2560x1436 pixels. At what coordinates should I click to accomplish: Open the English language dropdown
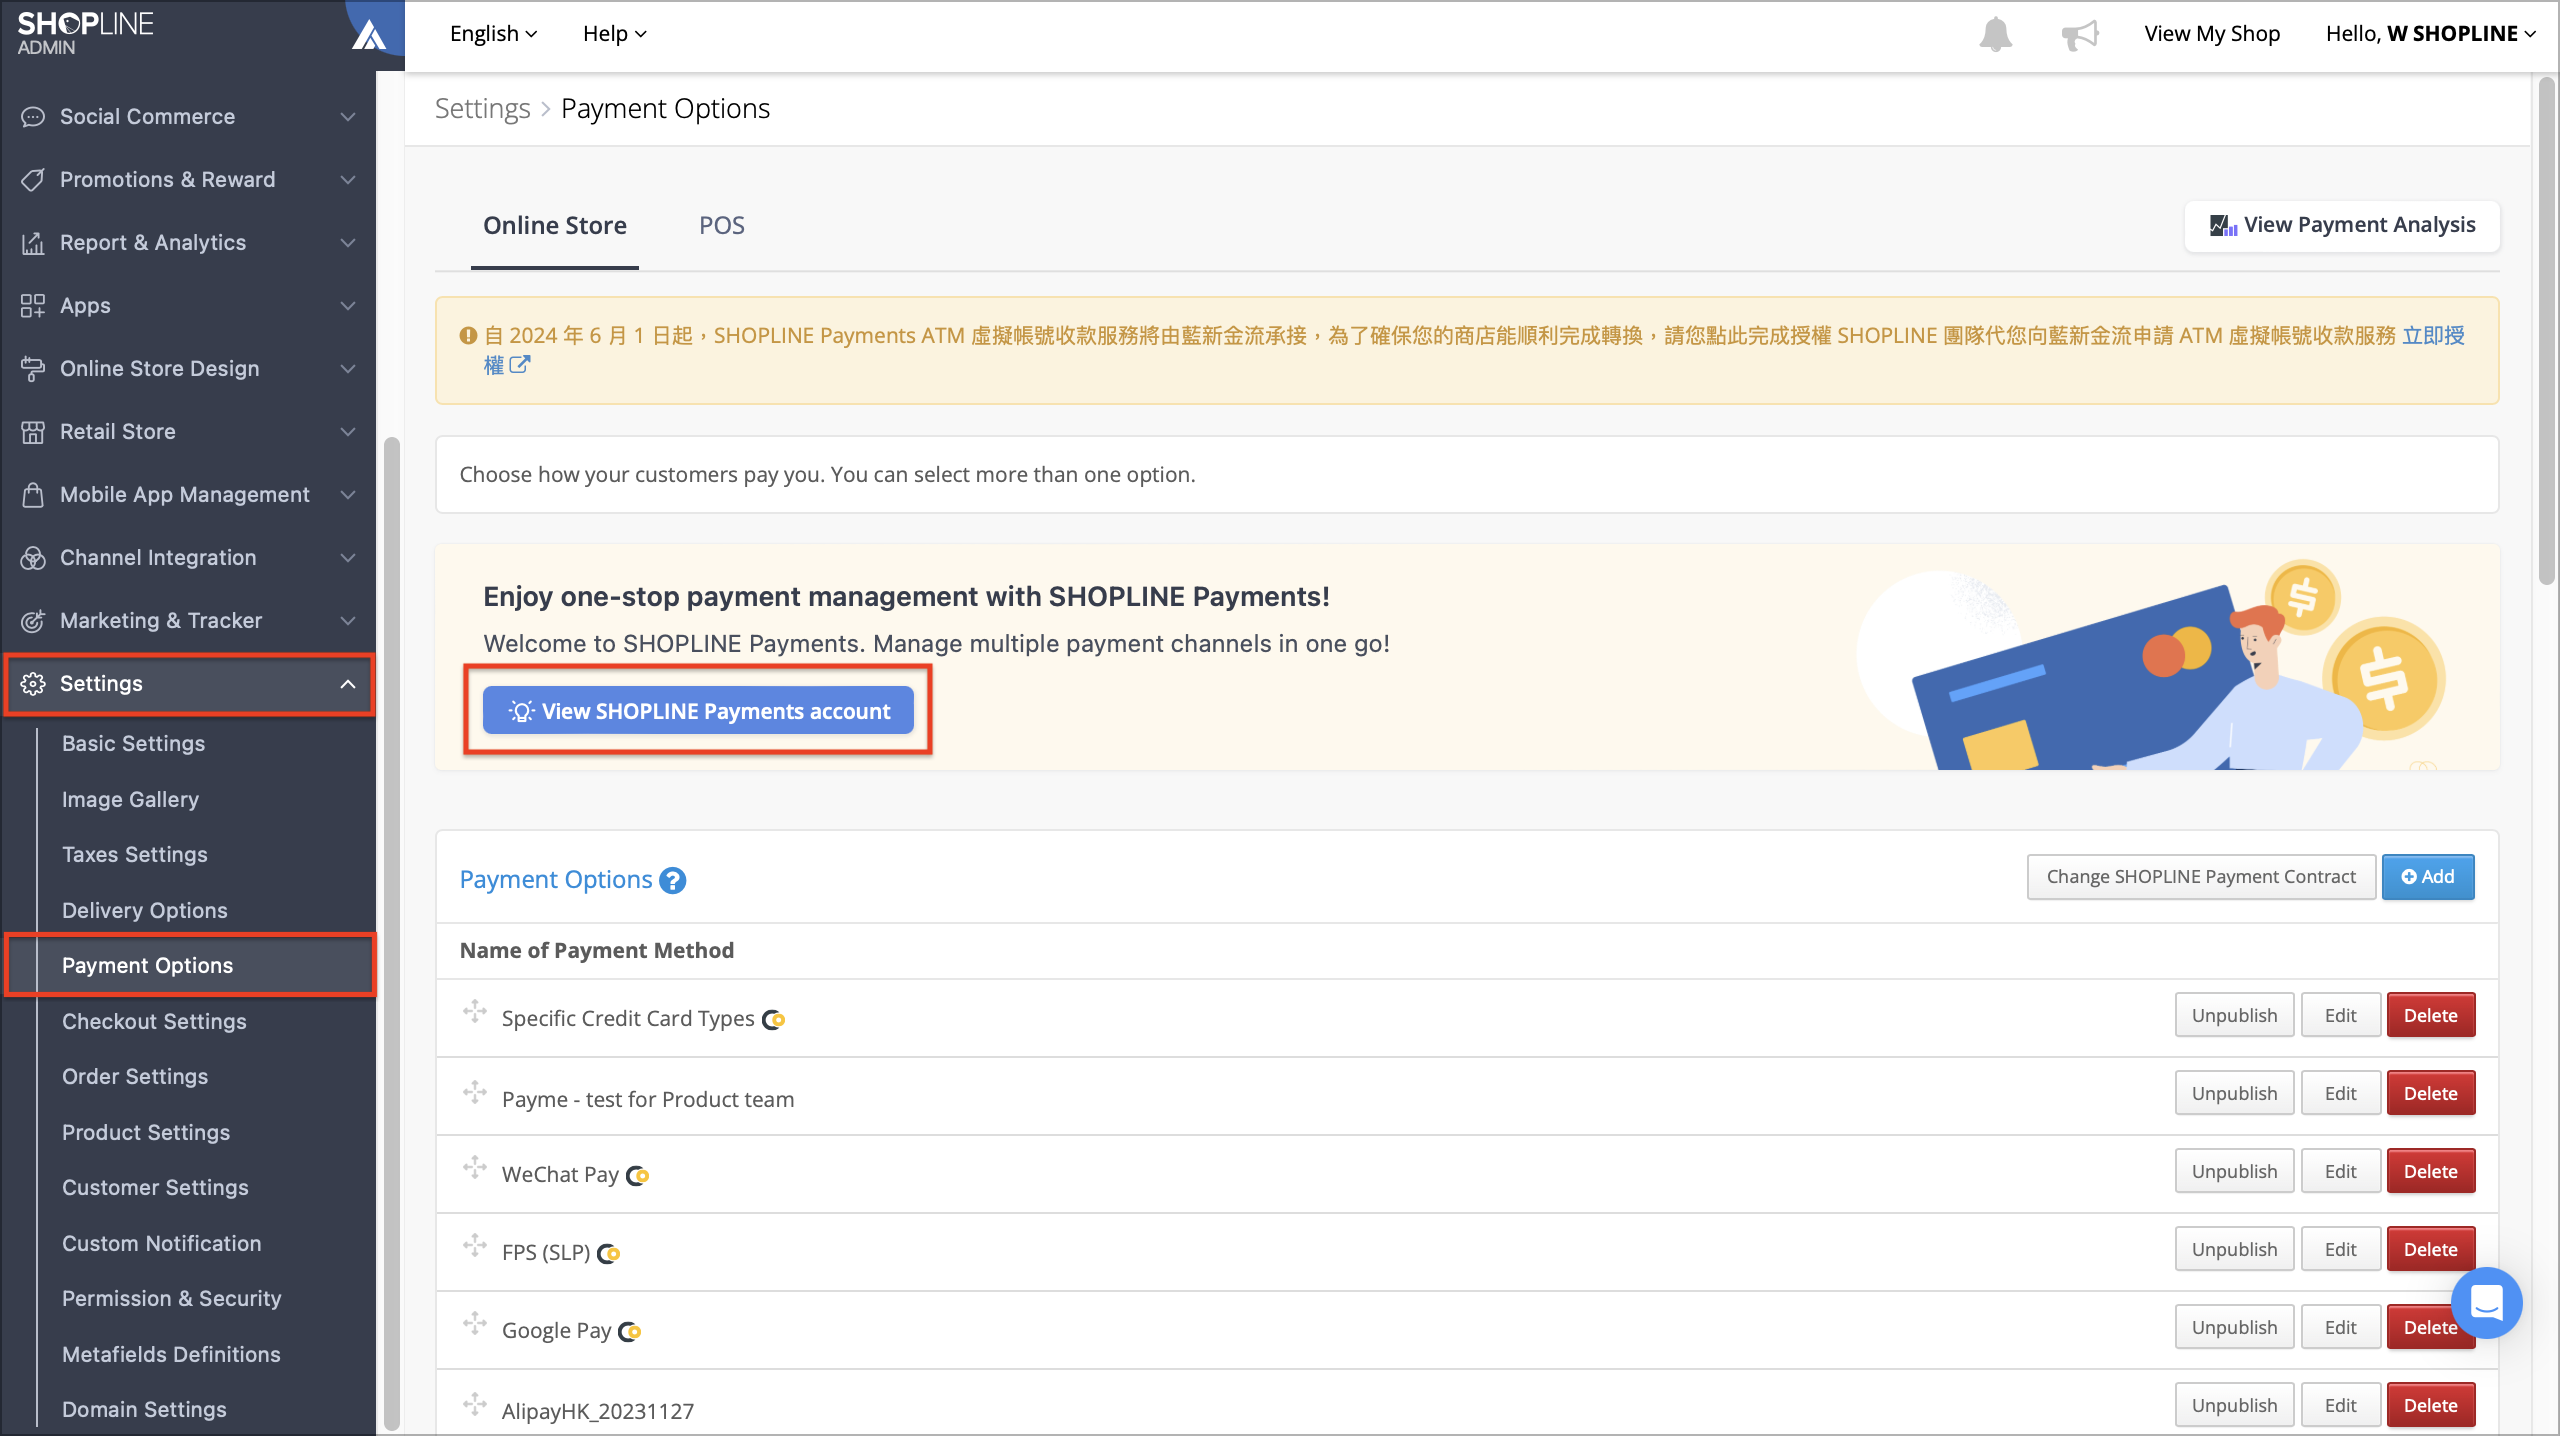point(494,34)
